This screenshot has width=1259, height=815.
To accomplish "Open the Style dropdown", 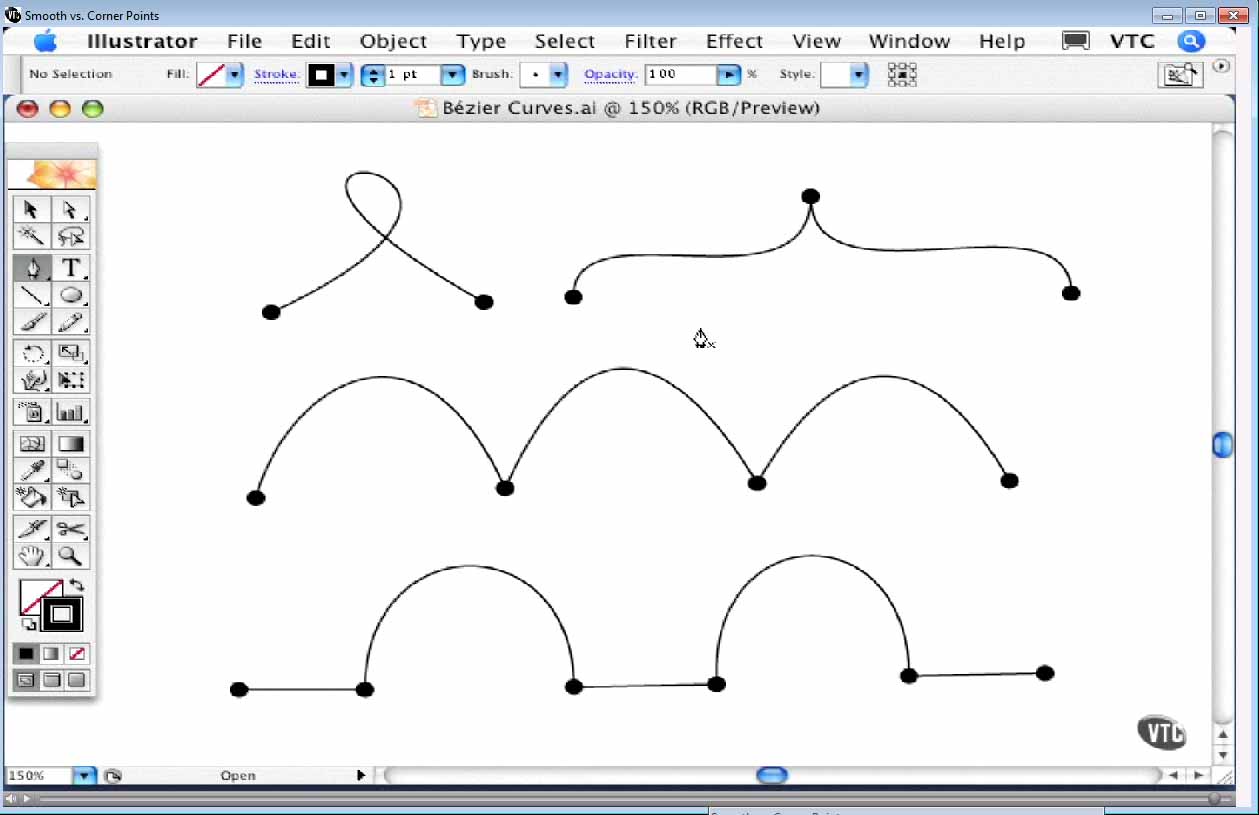I will (x=858, y=75).
